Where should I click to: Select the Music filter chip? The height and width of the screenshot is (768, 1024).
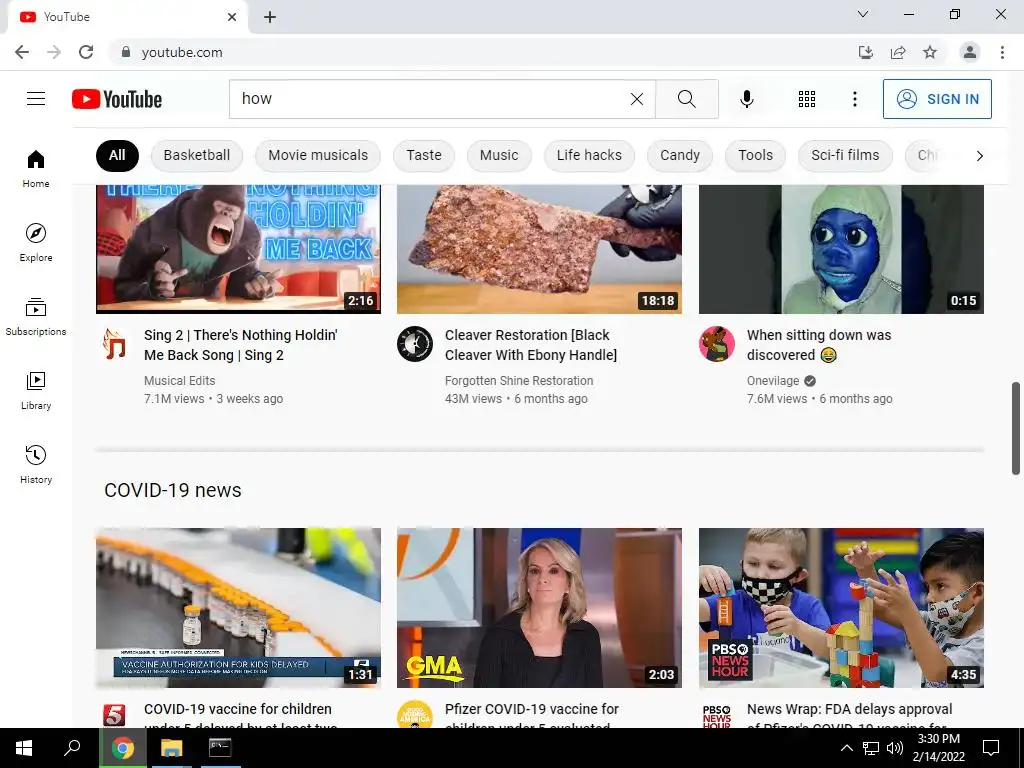click(499, 155)
